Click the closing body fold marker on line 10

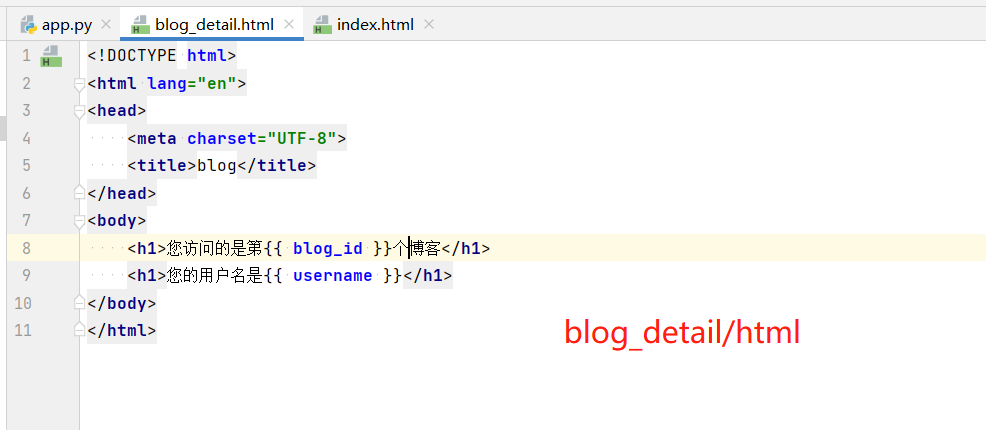pos(79,303)
